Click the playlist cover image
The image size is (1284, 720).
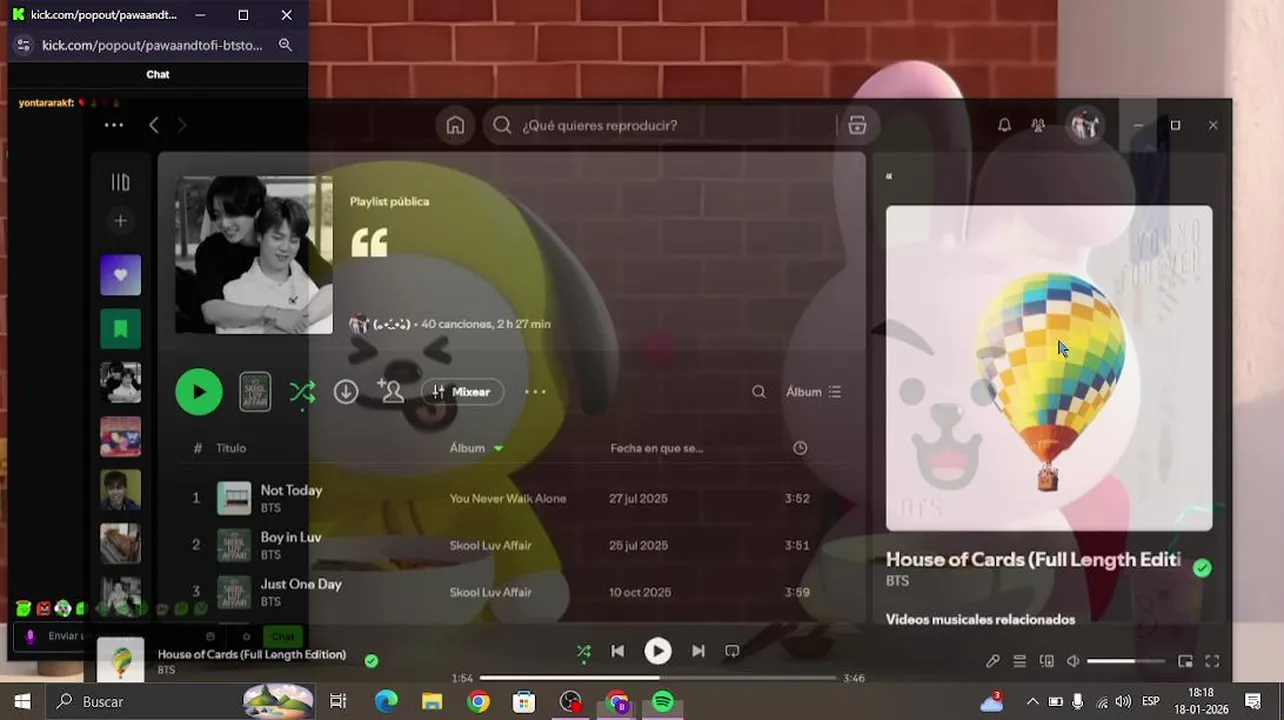coord(254,255)
